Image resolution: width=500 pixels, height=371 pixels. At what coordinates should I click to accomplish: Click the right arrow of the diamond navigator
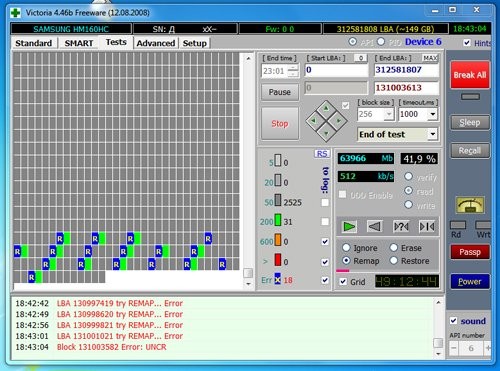click(339, 121)
